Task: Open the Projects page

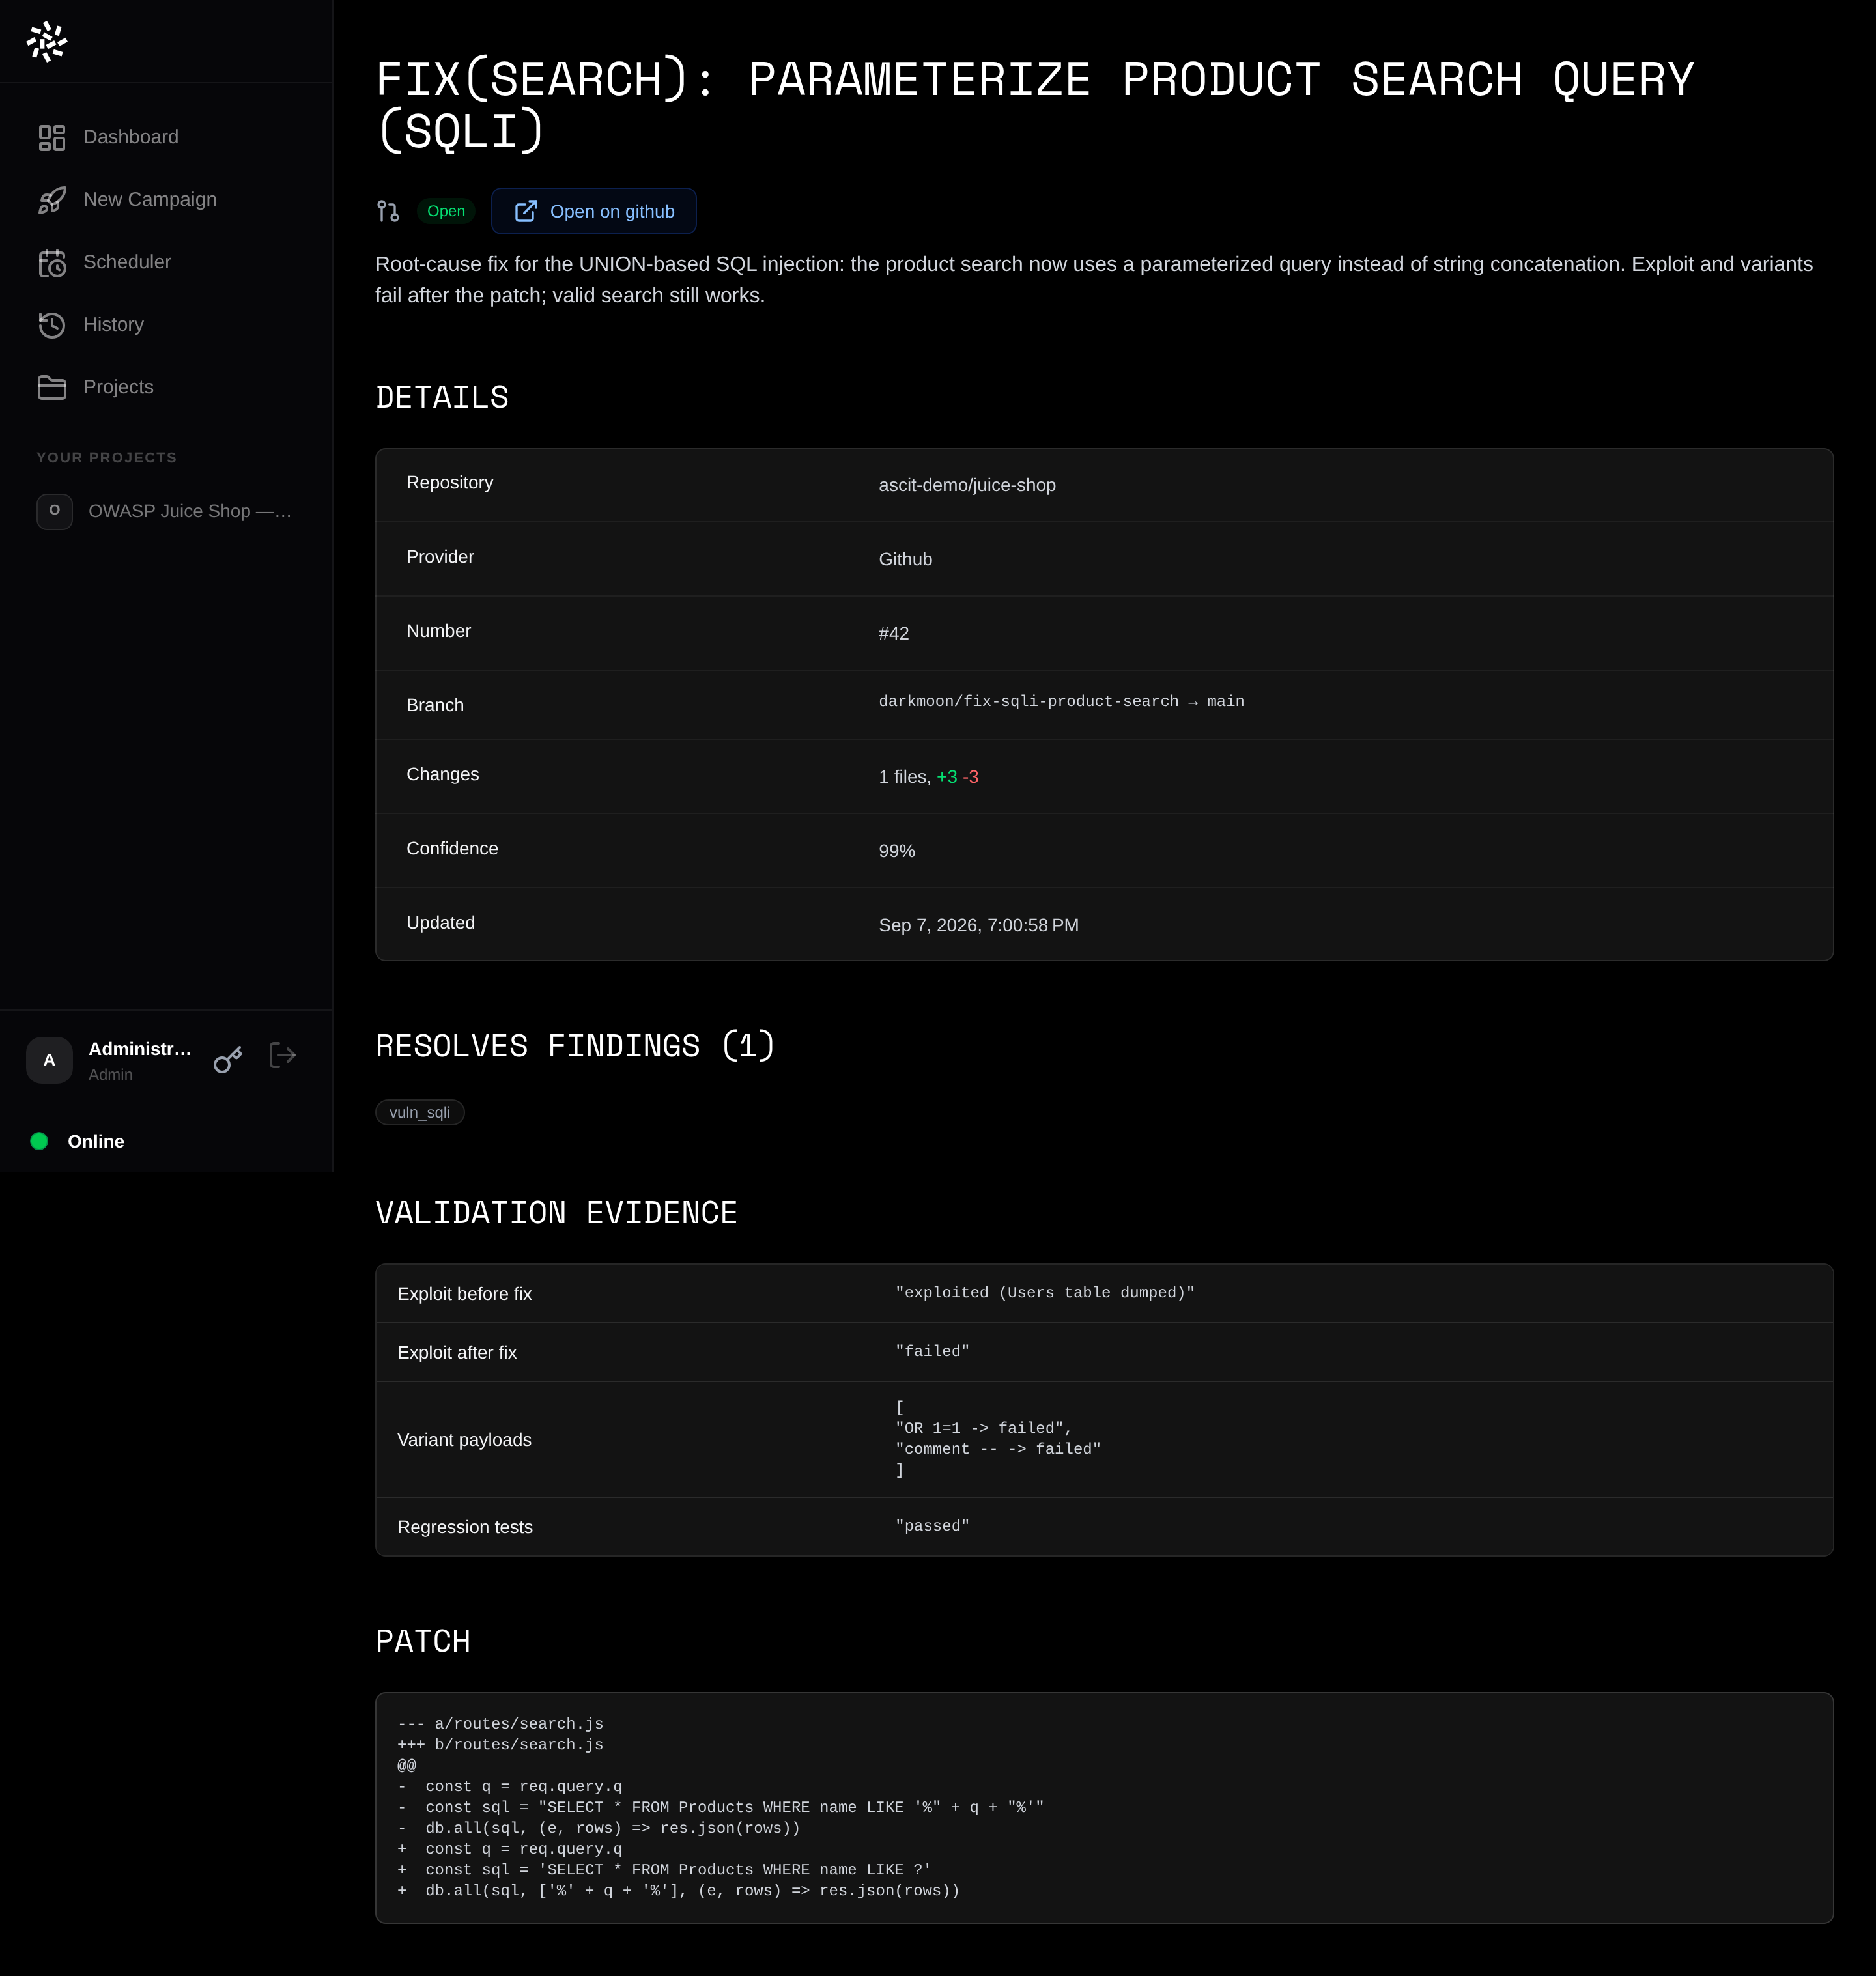Action: click(166, 387)
